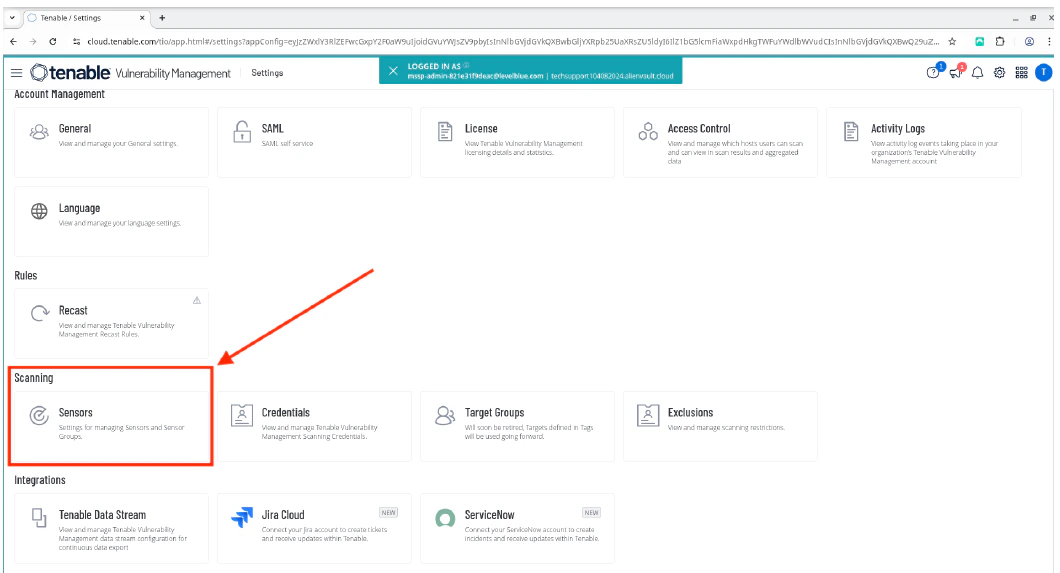This screenshot has height=573, width=1060.
Task: Click the Credentials badge icon
Action: [x=241, y=415]
